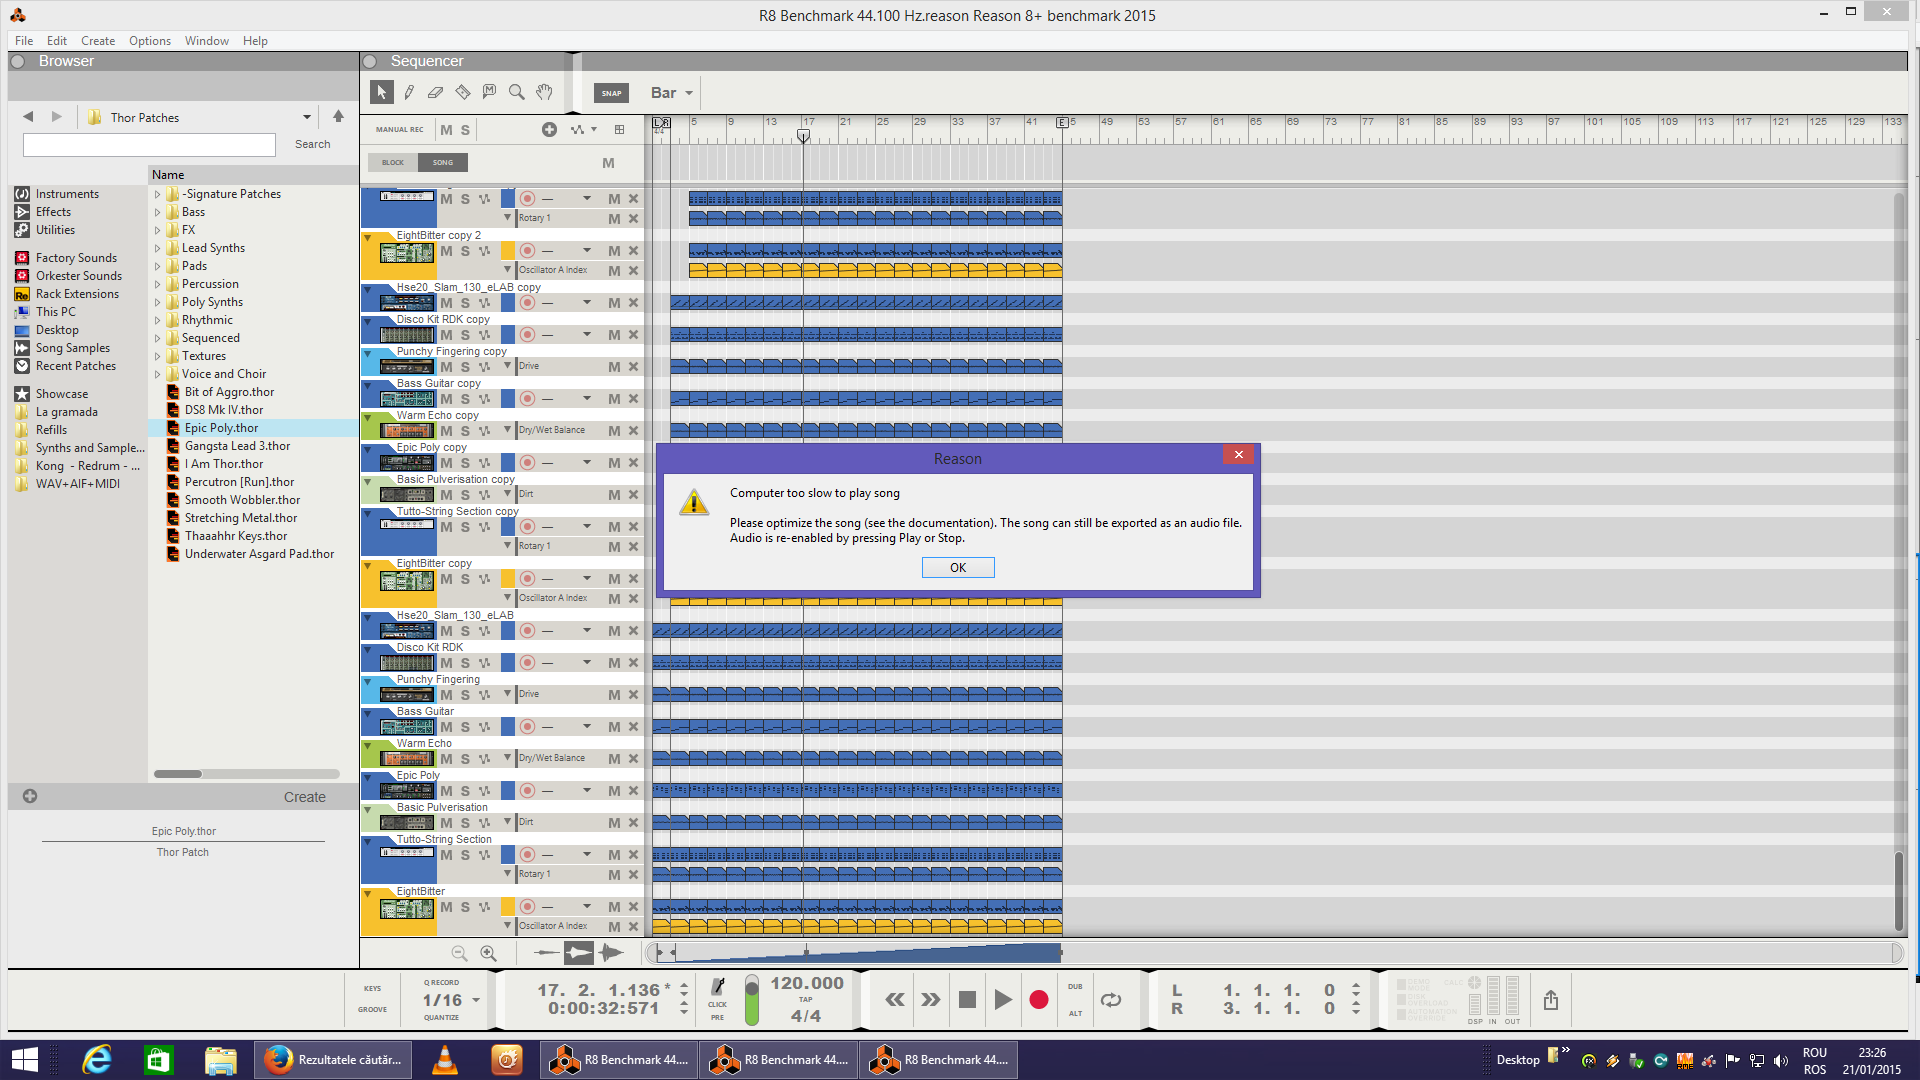
Task: Zoom out sequencer with minus magnifier
Action: click(459, 953)
